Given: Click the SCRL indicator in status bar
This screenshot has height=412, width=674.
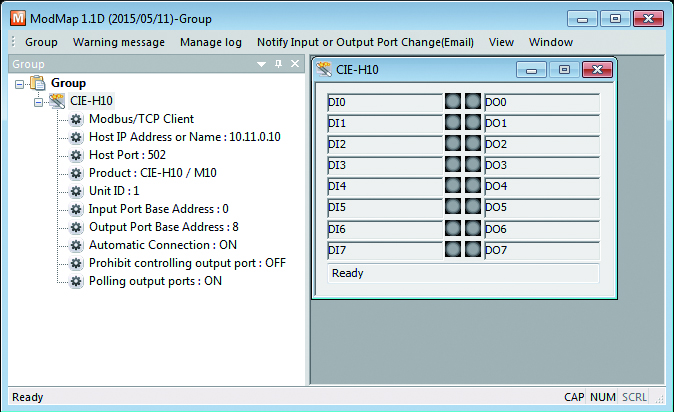Looking at the screenshot, I should click(634, 397).
